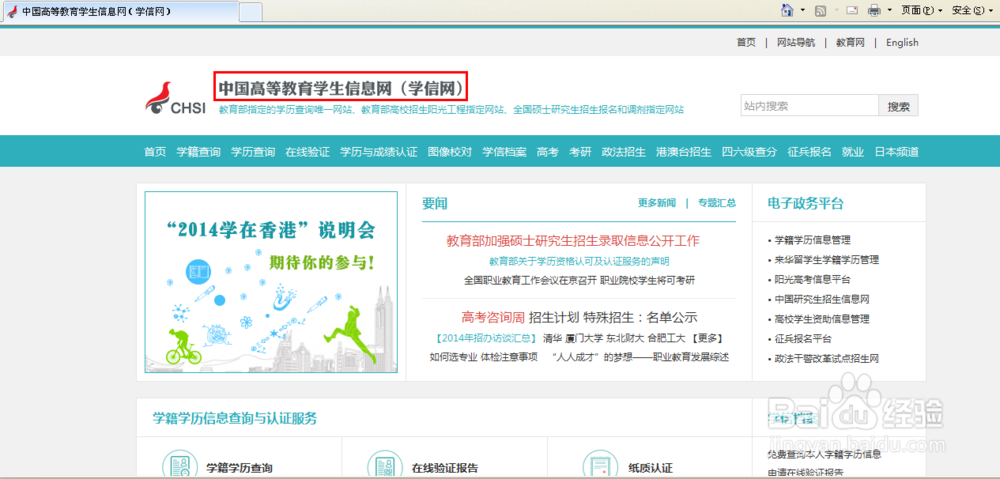Open the 招生计划 link
This screenshot has height=479, width=1000.
coord(554,317)
